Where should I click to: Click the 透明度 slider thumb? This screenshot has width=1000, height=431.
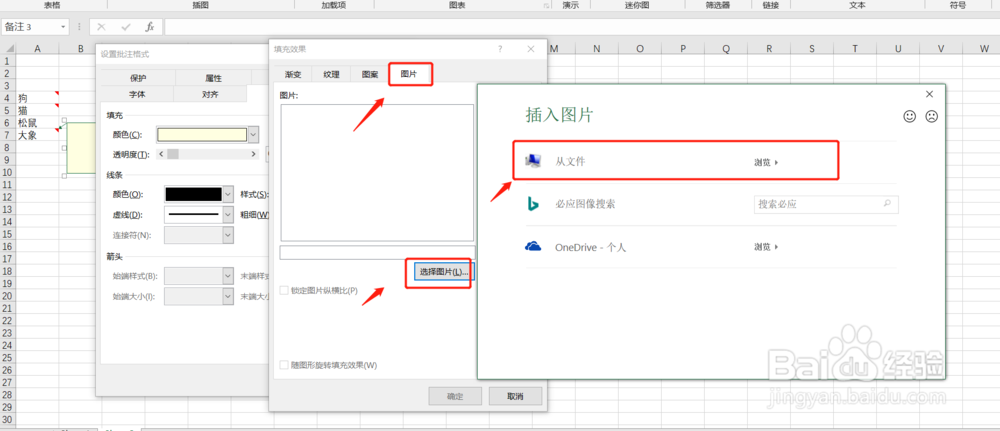click(x=173, y=154)
